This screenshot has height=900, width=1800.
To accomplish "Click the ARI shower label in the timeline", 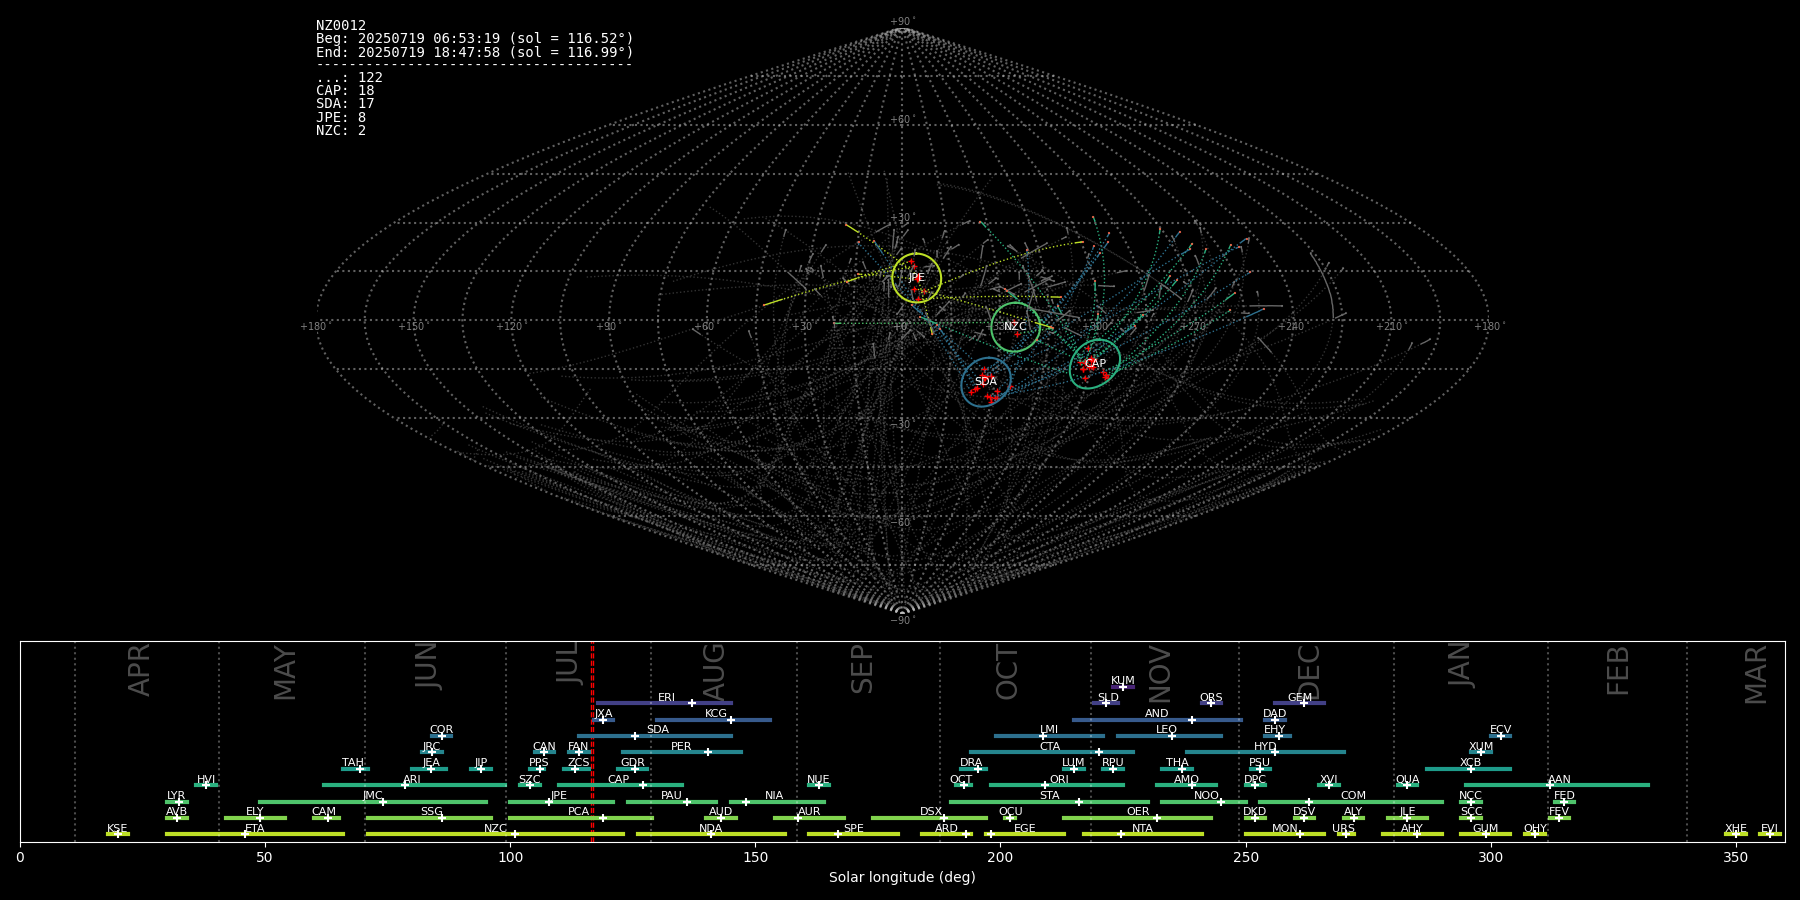I will 412,780.
